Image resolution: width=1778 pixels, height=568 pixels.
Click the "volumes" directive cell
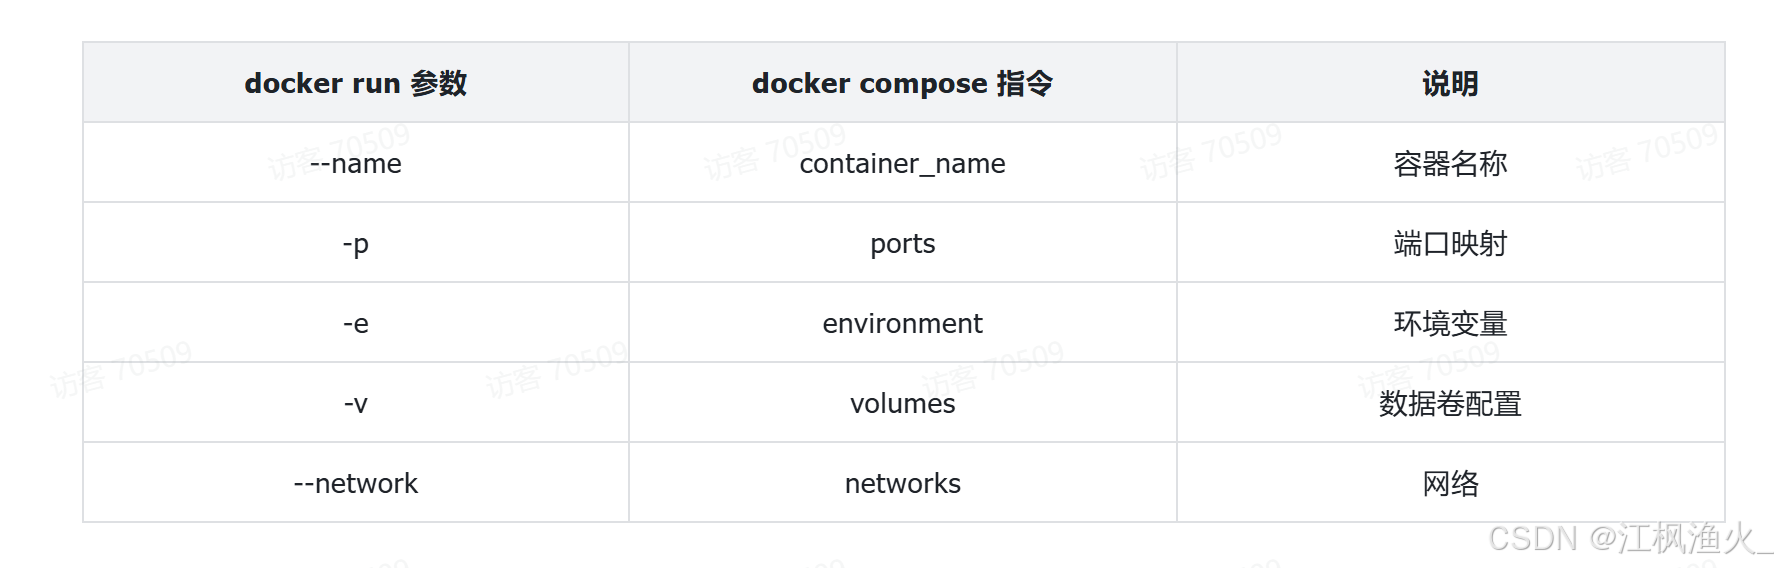[902, 404]
